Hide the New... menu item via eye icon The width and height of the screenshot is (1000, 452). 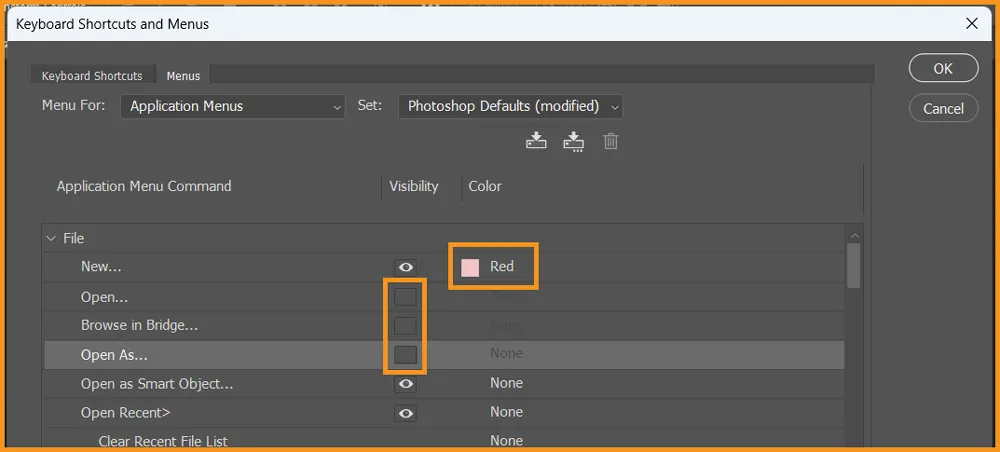coord(405,267)
